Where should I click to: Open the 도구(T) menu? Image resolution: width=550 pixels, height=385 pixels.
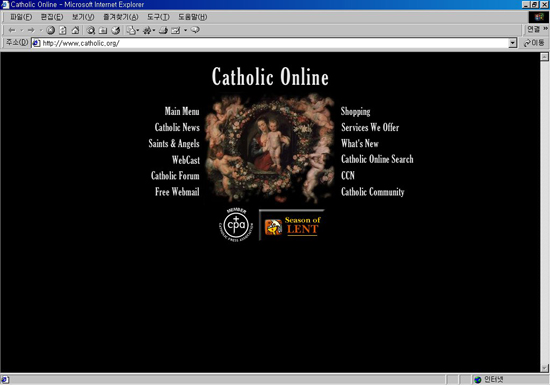pyautogui.click(x=158, y=17)
